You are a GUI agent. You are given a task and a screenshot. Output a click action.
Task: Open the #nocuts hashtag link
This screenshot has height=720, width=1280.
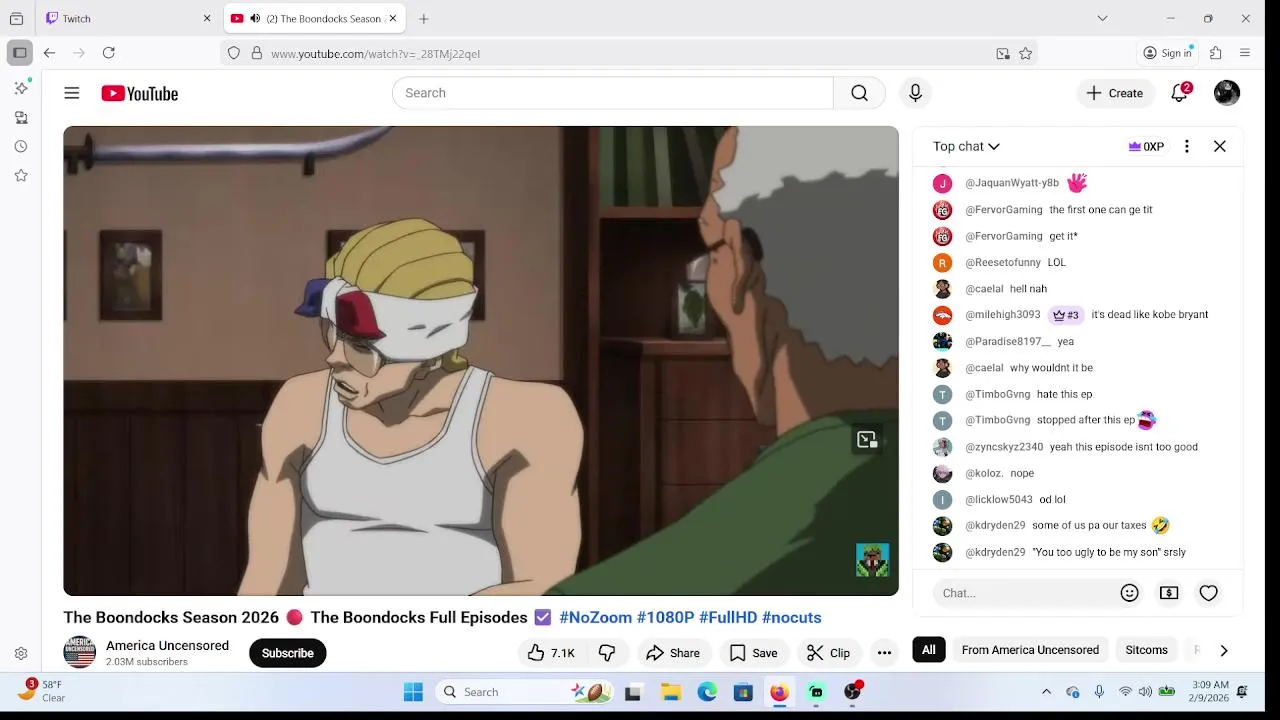coord(792,617)
